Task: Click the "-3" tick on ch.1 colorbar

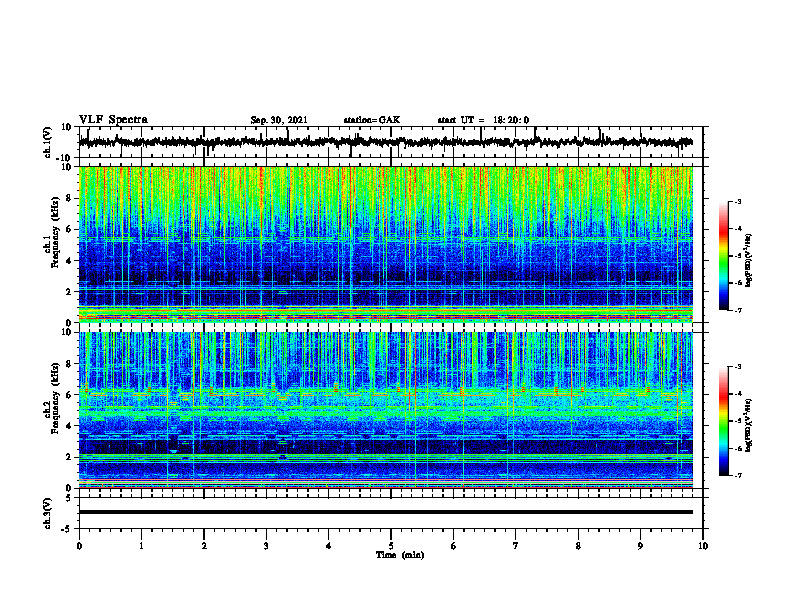Action: (x=737, y=201)
